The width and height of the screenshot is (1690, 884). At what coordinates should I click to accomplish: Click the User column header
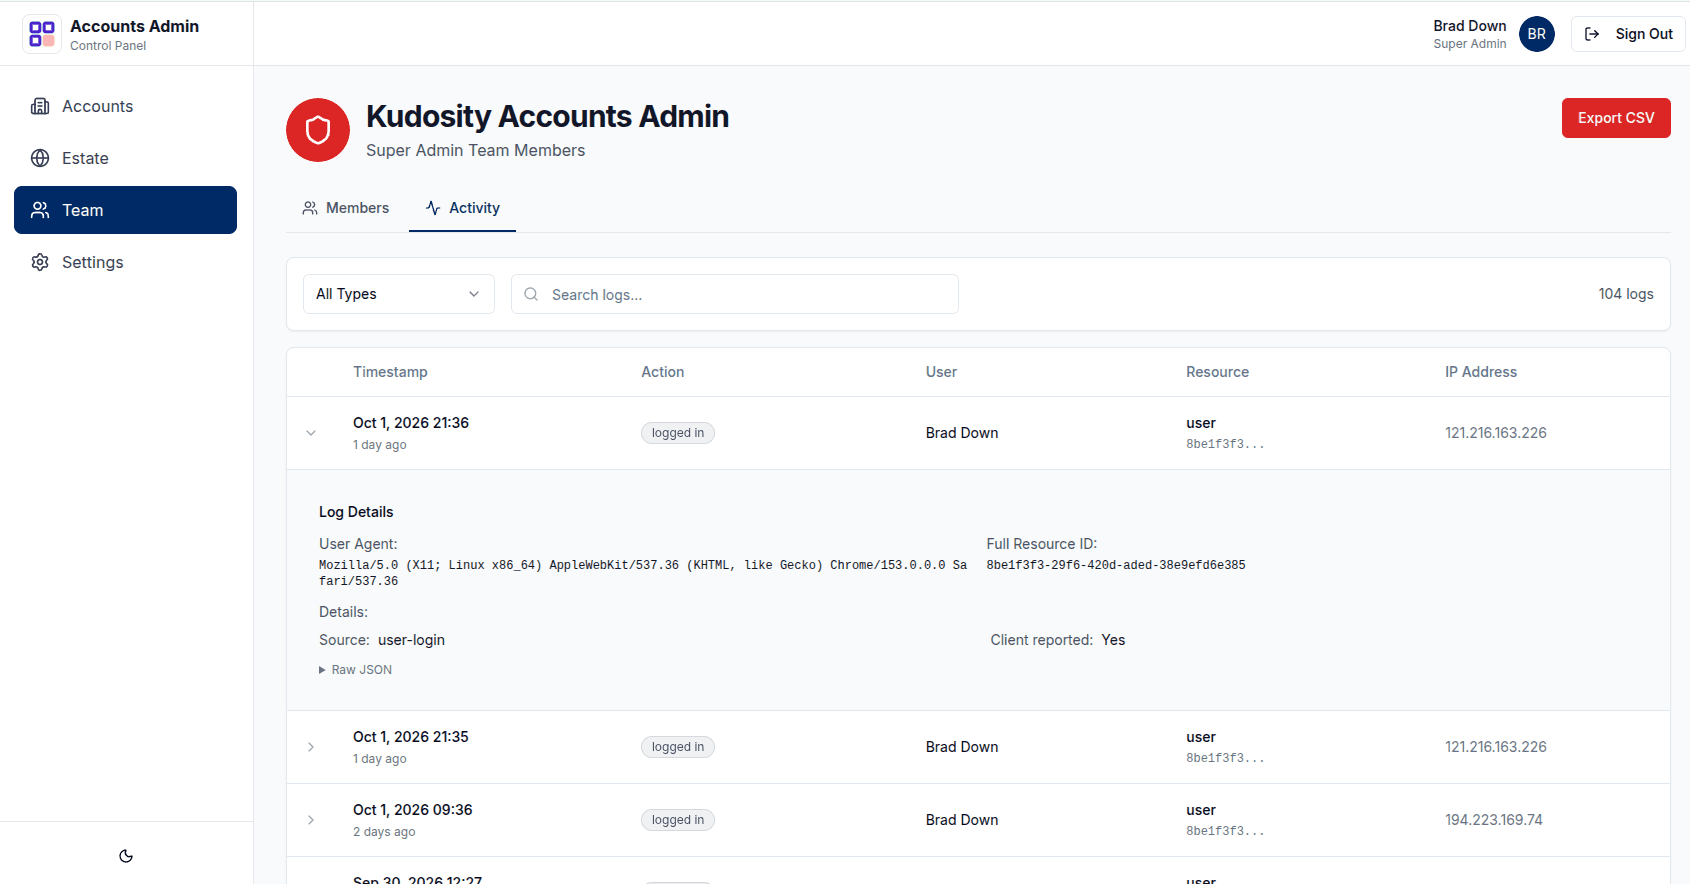pos(941,372)
